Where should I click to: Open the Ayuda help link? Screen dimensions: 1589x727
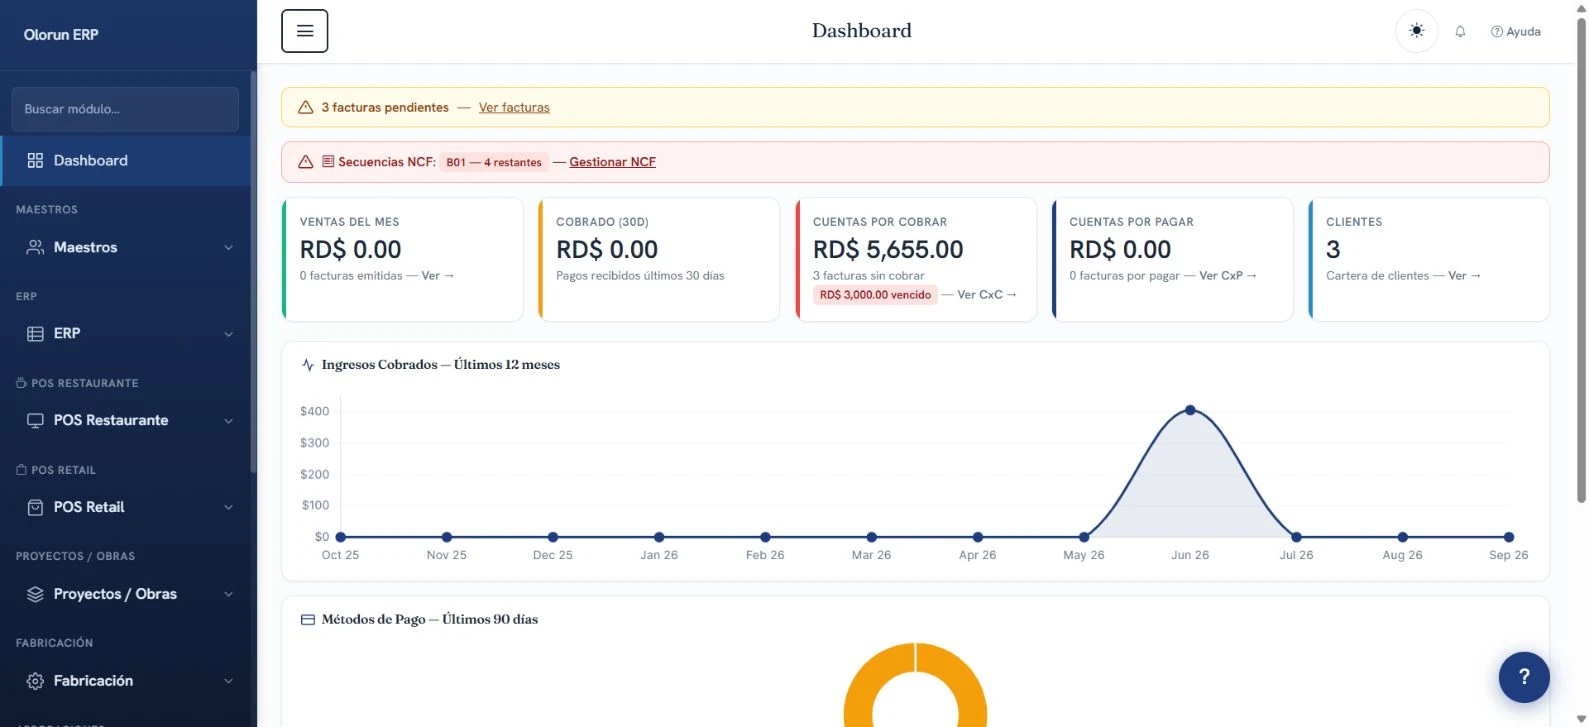pos(1516,32)
